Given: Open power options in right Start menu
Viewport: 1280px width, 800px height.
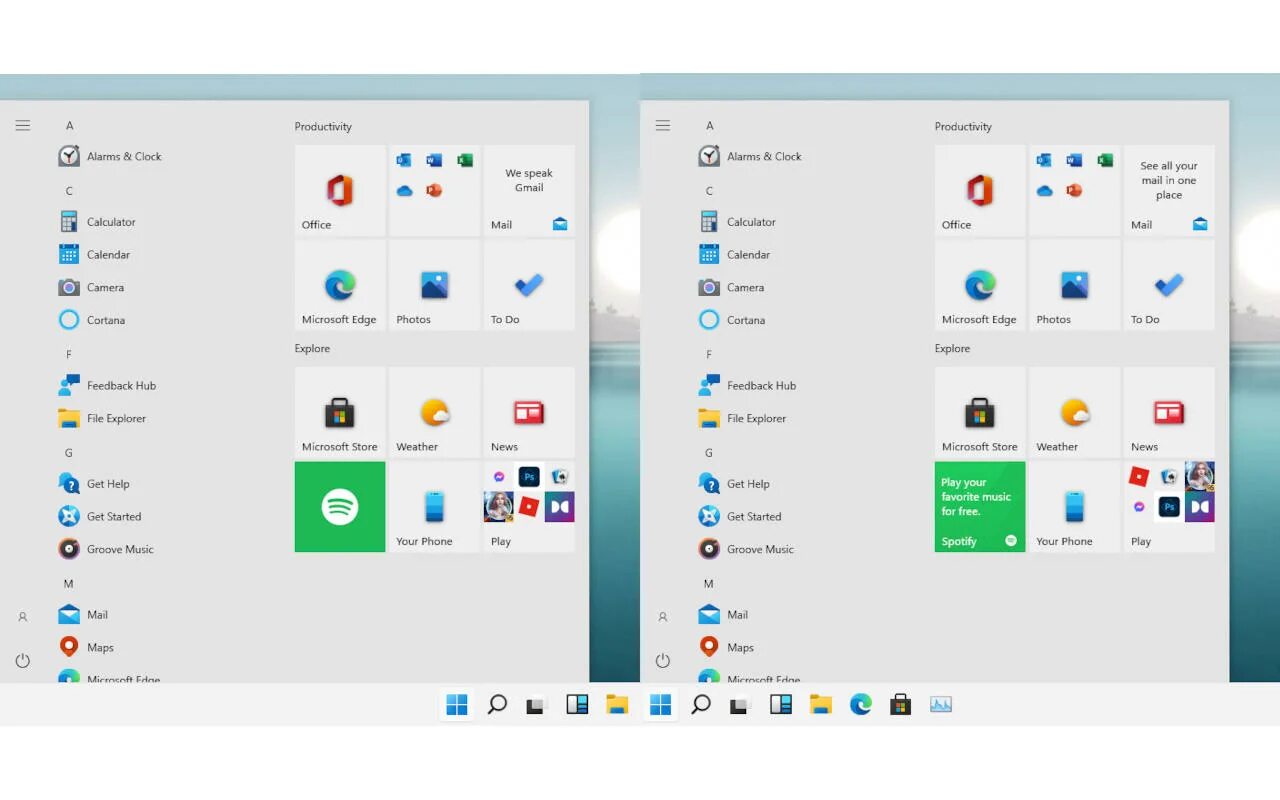Looking at the screenshot, I should coord(663,660).
